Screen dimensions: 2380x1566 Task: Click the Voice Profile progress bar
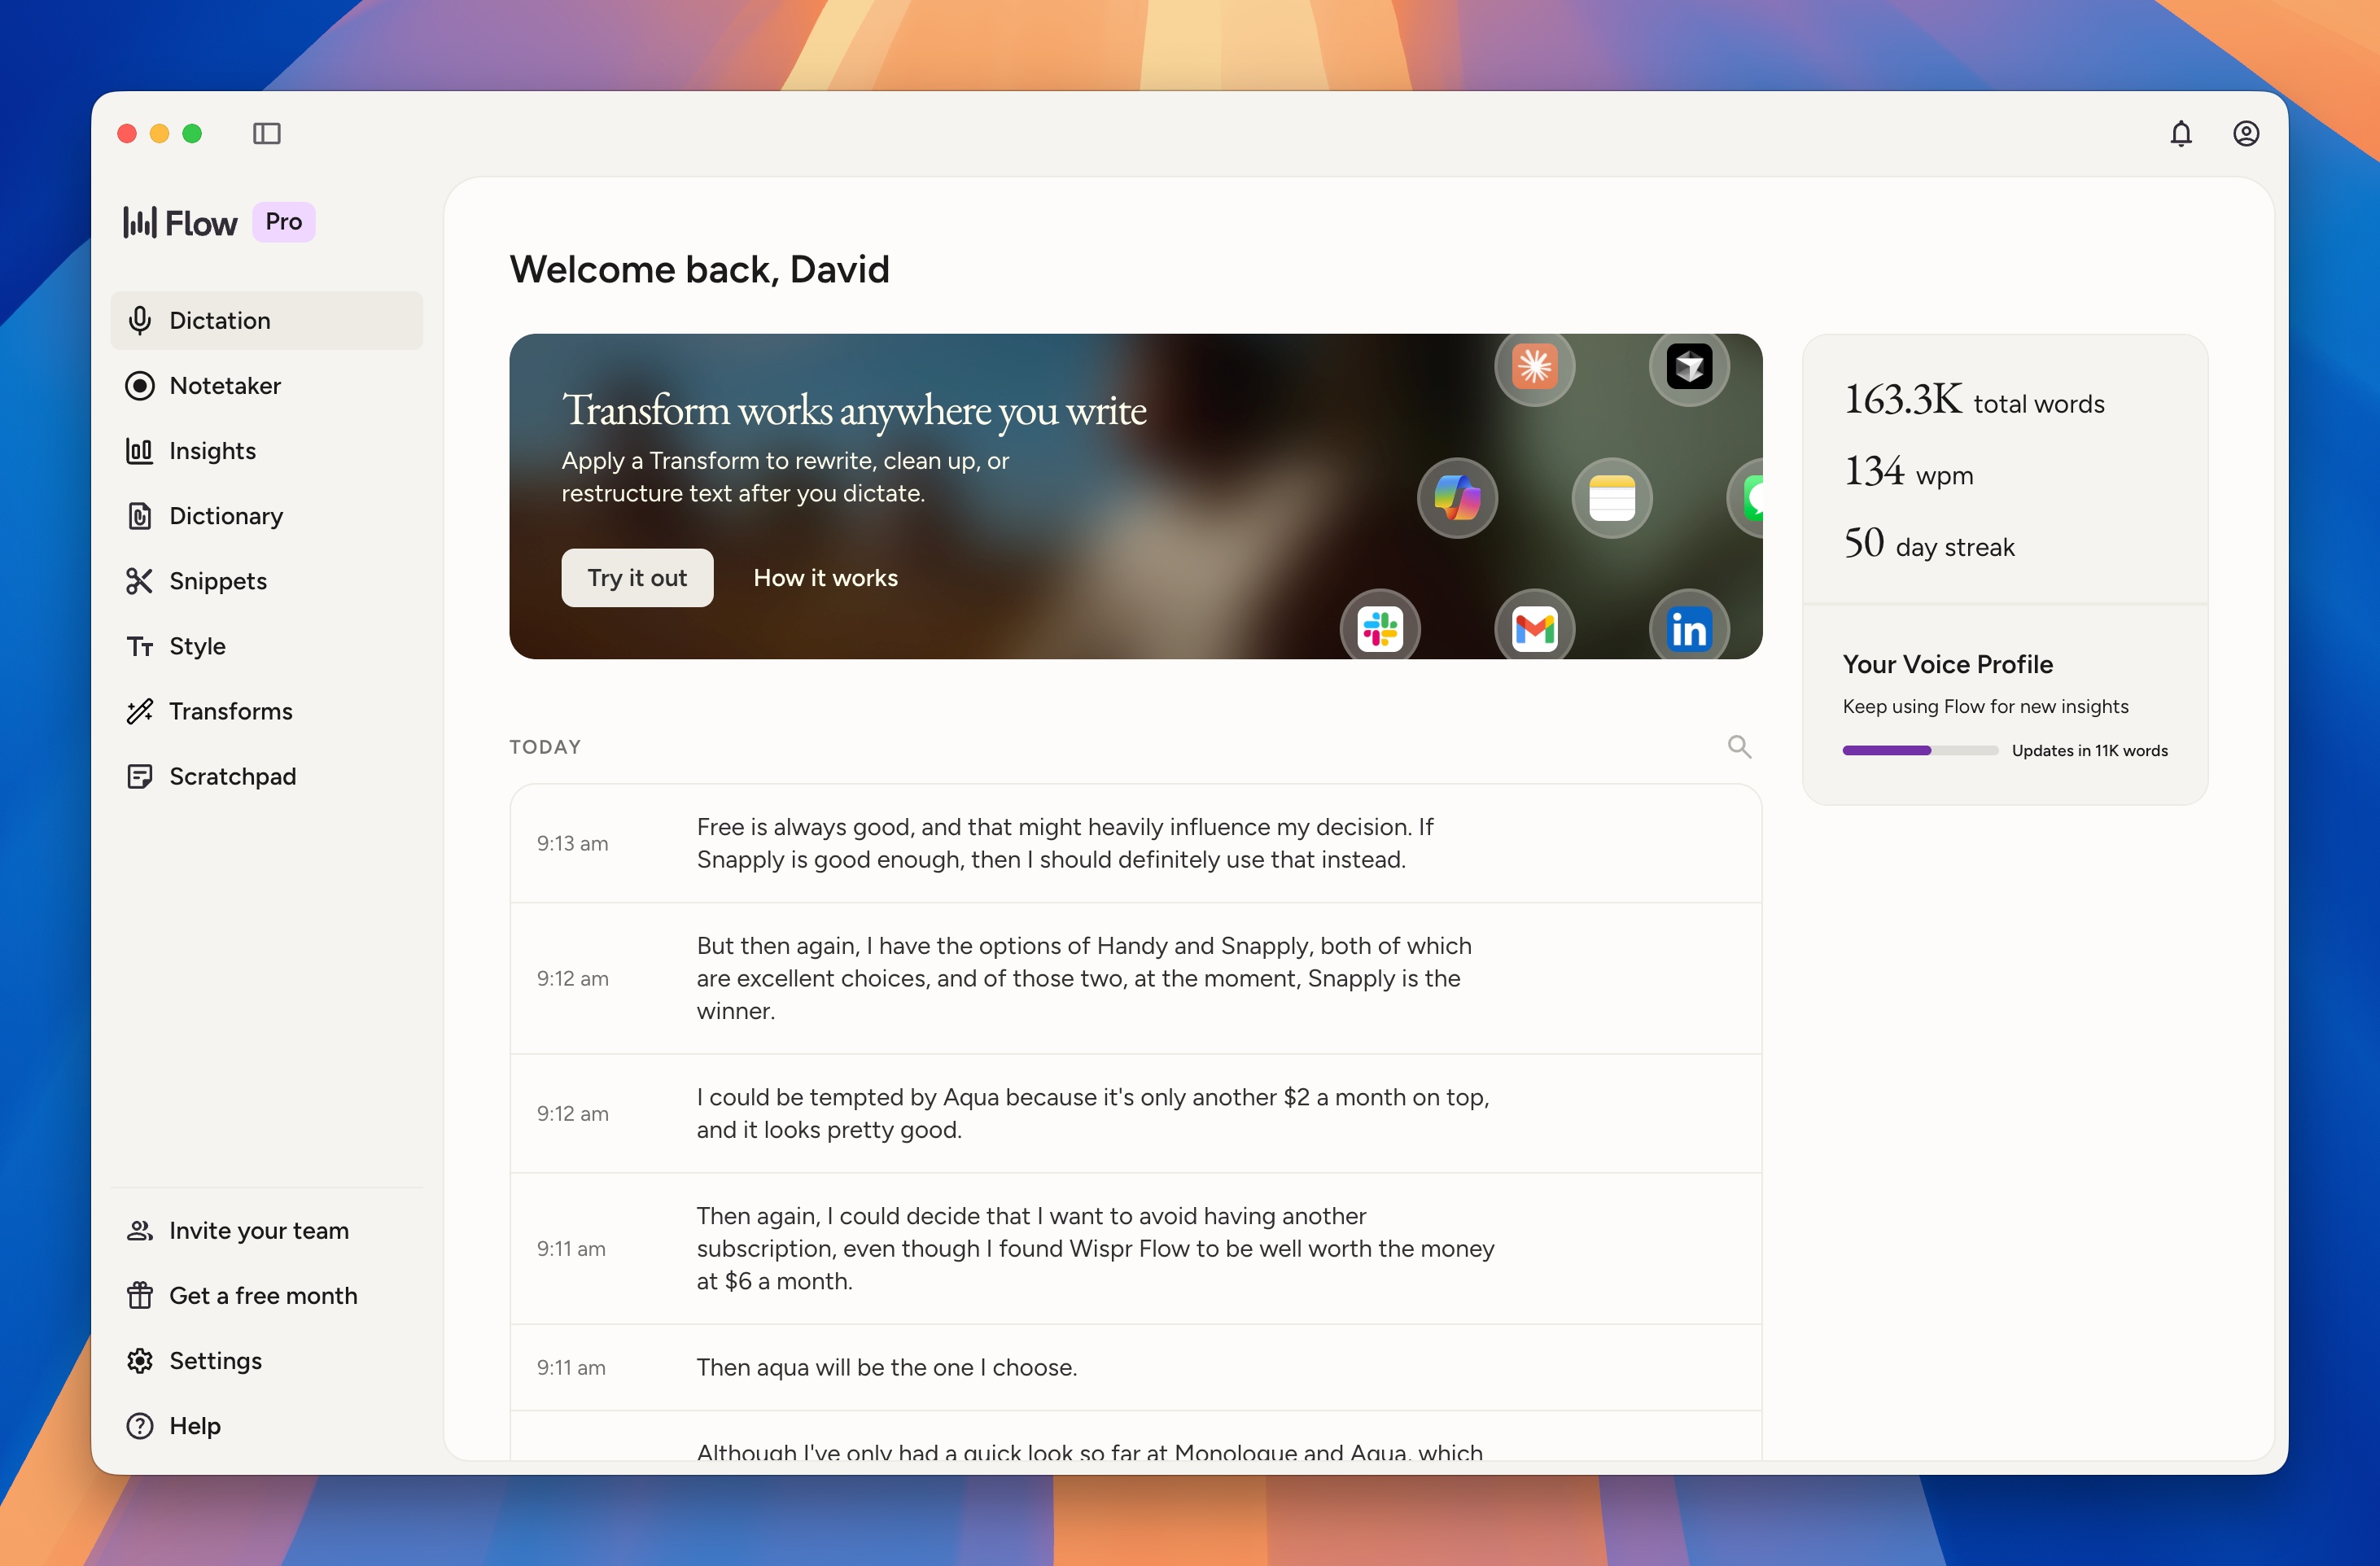(1920, 750)
